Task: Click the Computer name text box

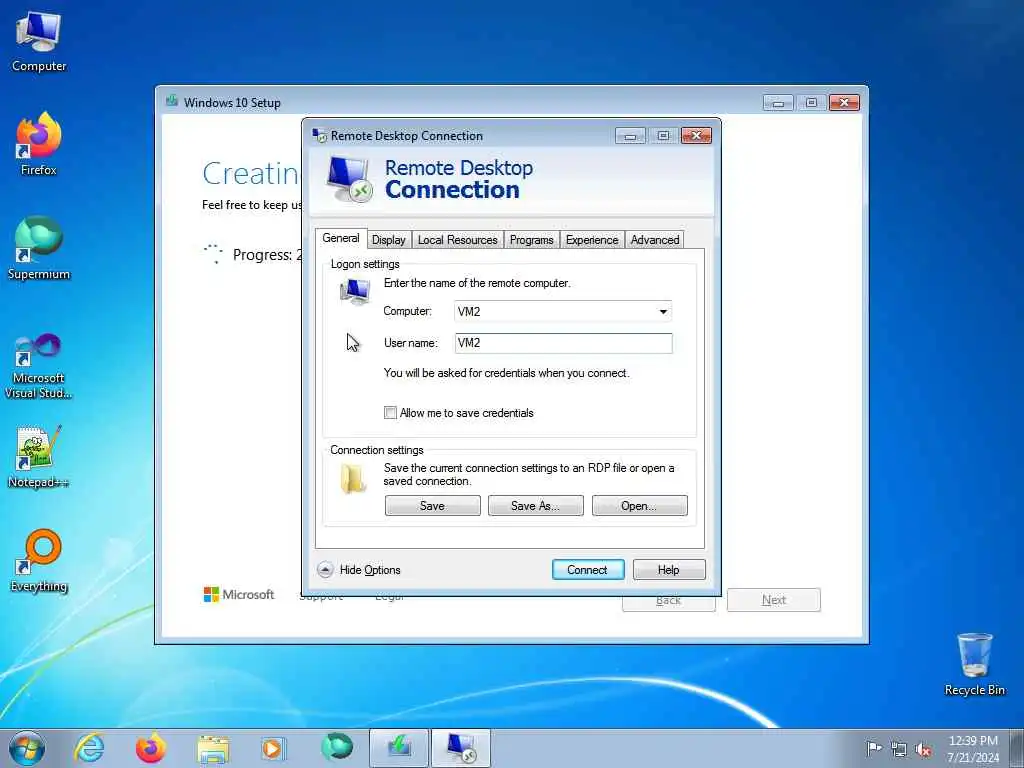Action: tap(555, 312)
